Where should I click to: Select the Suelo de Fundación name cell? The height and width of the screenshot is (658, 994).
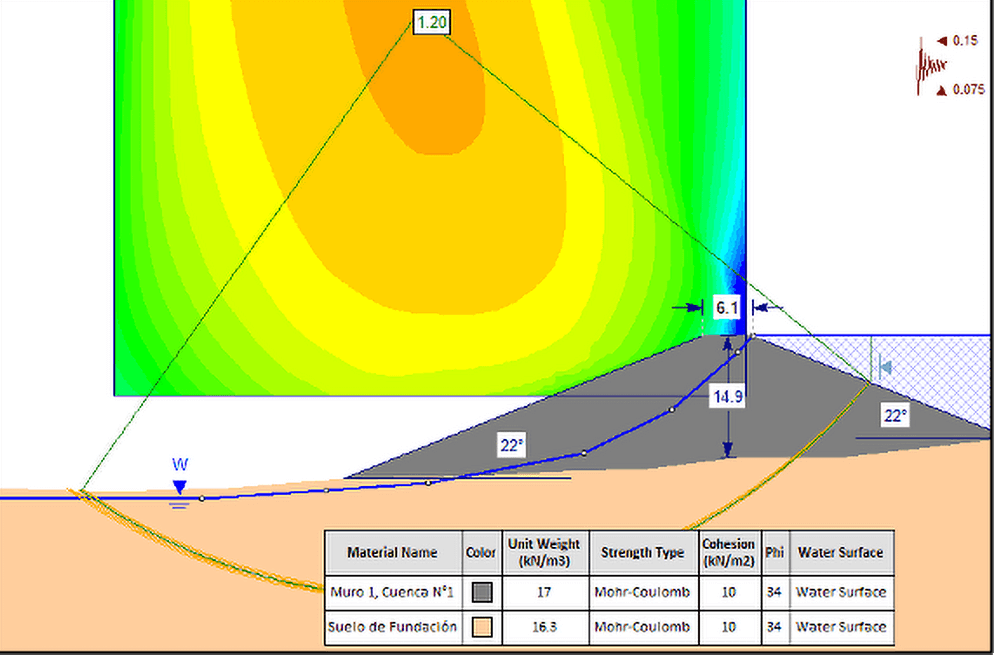tap(392, 627)
